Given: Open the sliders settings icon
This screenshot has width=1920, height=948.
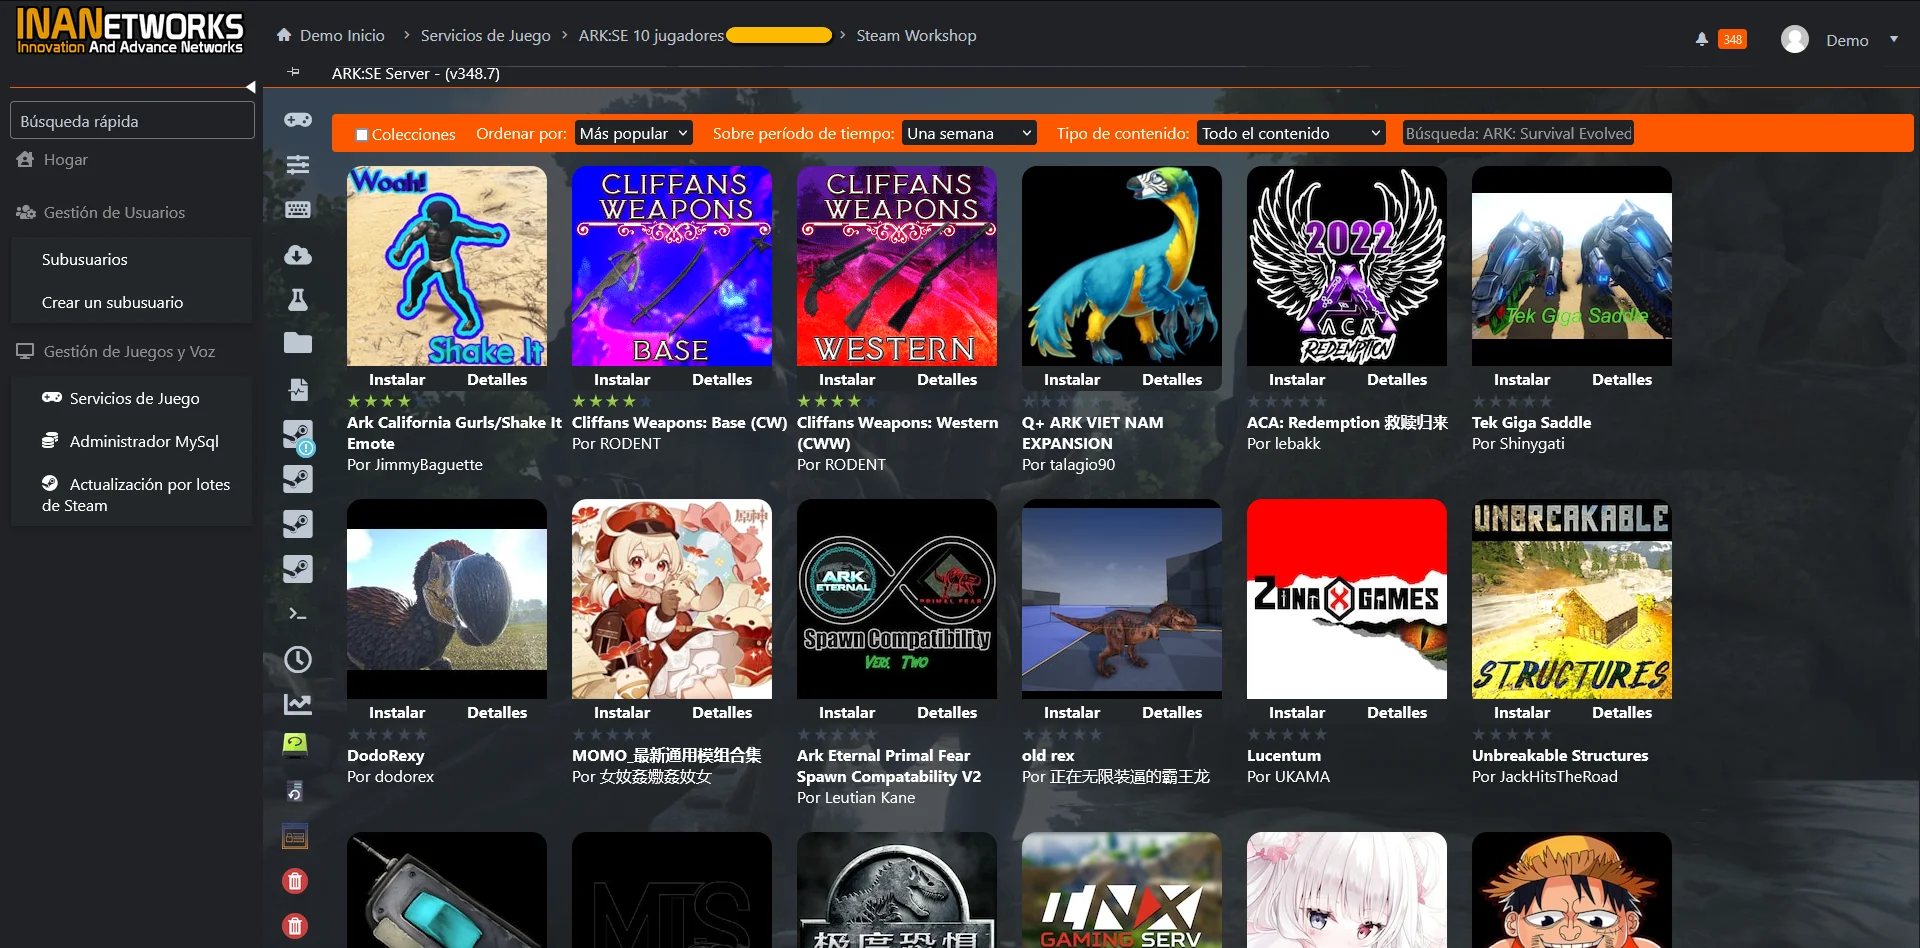Looking at the screenshot, I should (x=297, y=165).
